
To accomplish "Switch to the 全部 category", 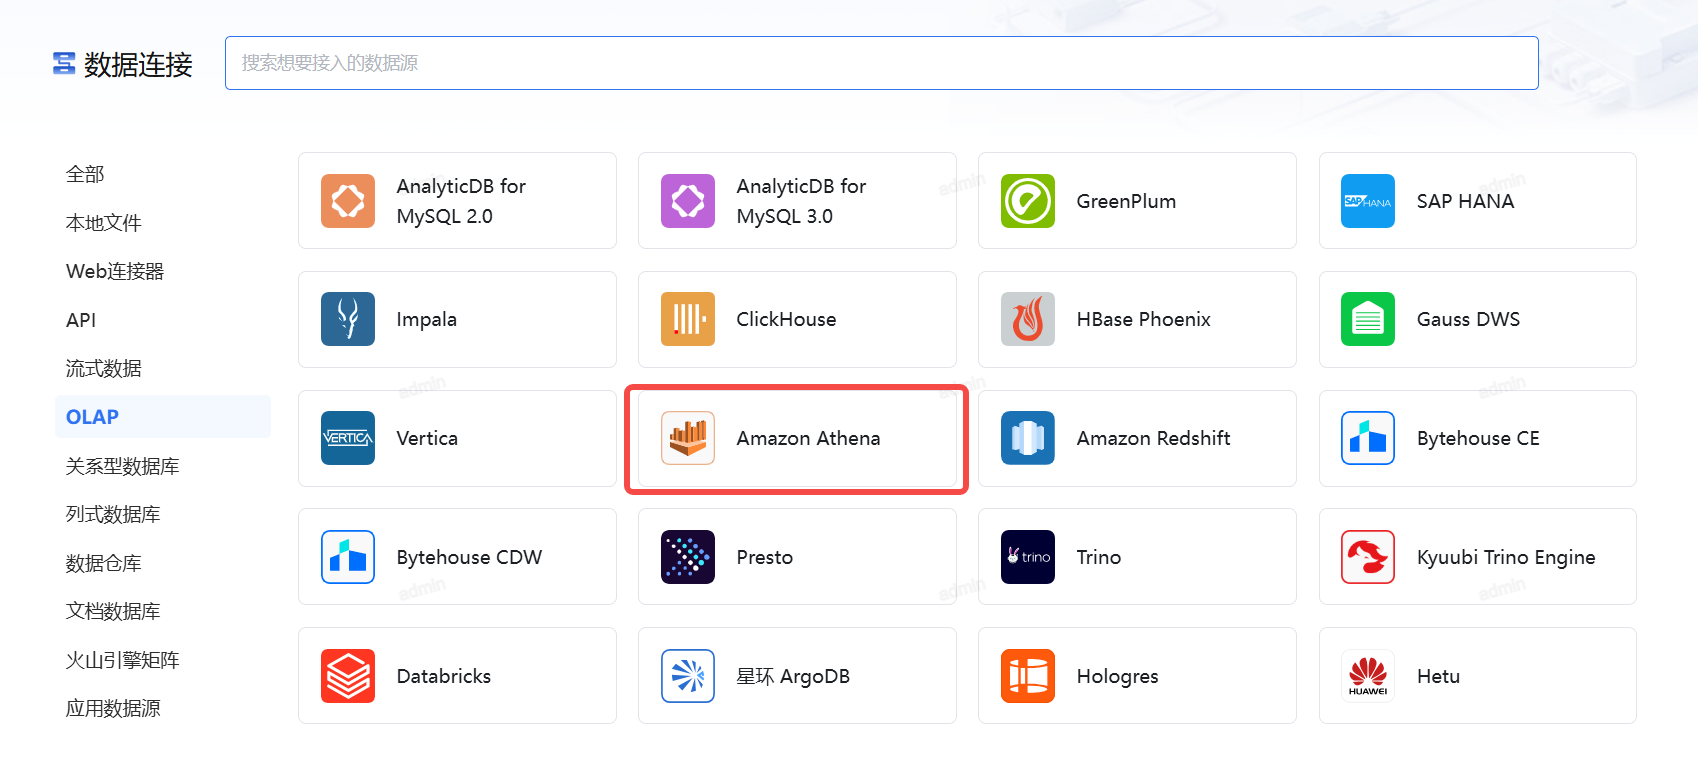I will click(86, 174).
